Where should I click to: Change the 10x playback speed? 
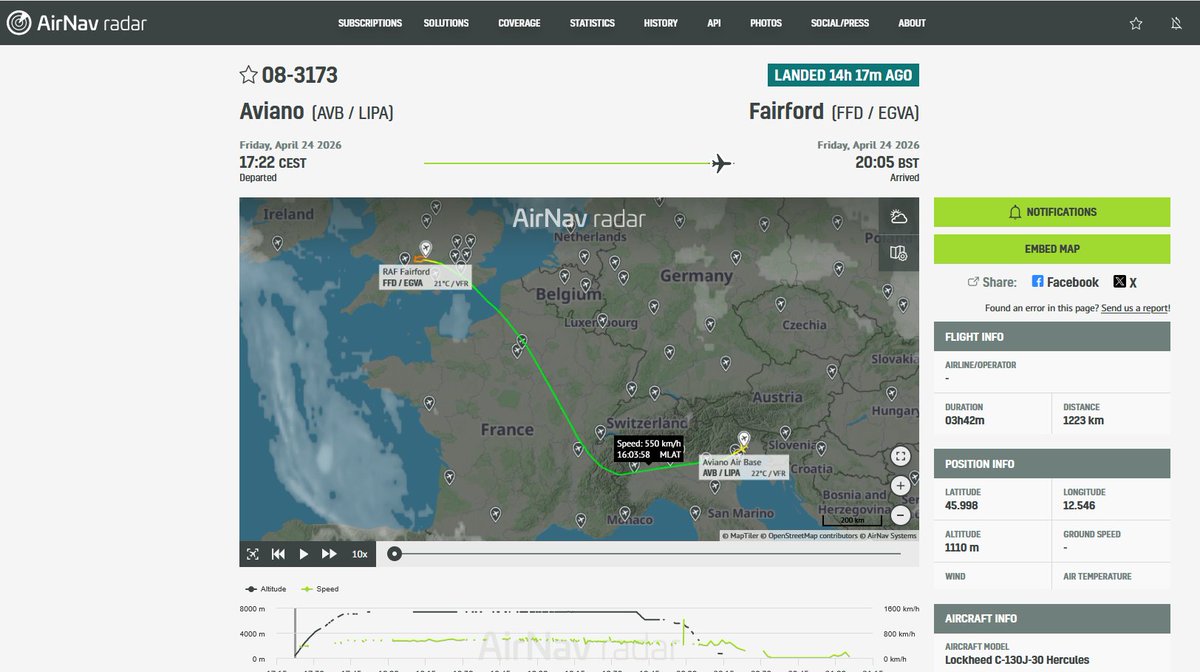click(x=359, y=554)
